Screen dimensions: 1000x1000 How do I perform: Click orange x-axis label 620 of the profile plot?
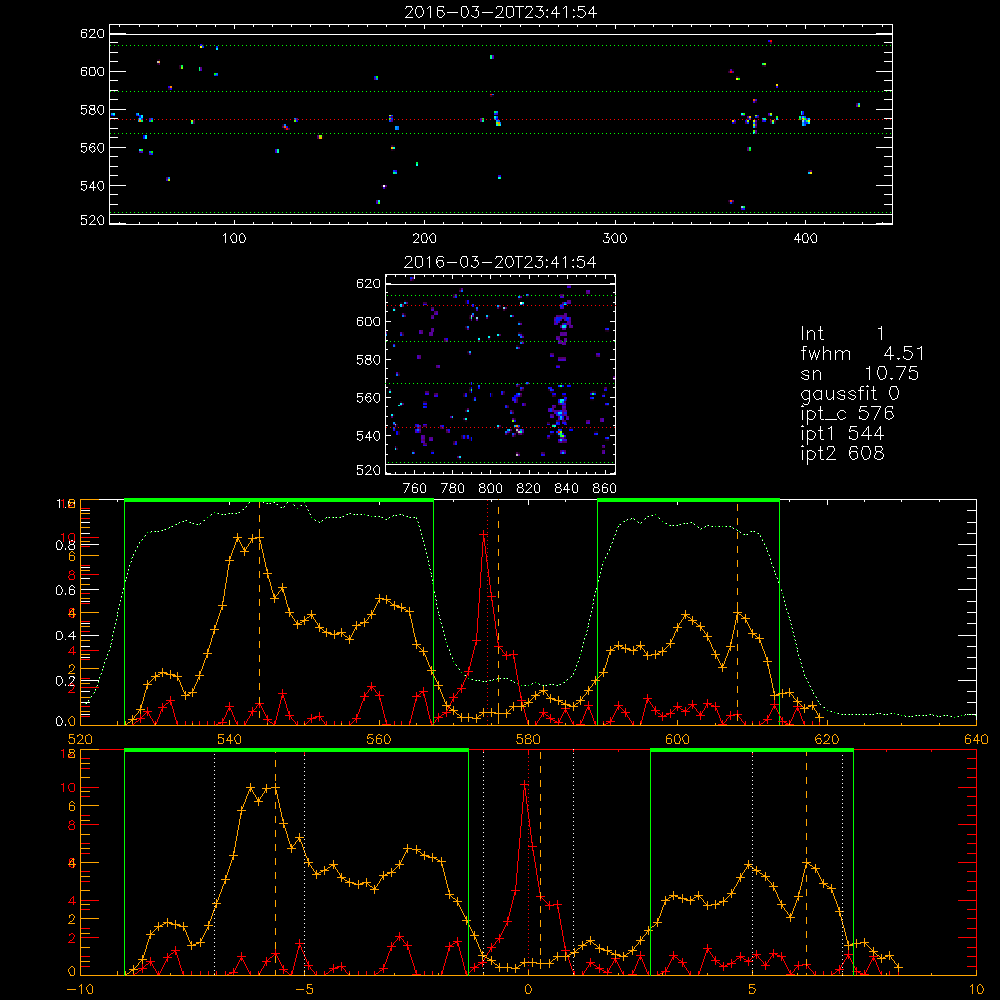point(827,740)
